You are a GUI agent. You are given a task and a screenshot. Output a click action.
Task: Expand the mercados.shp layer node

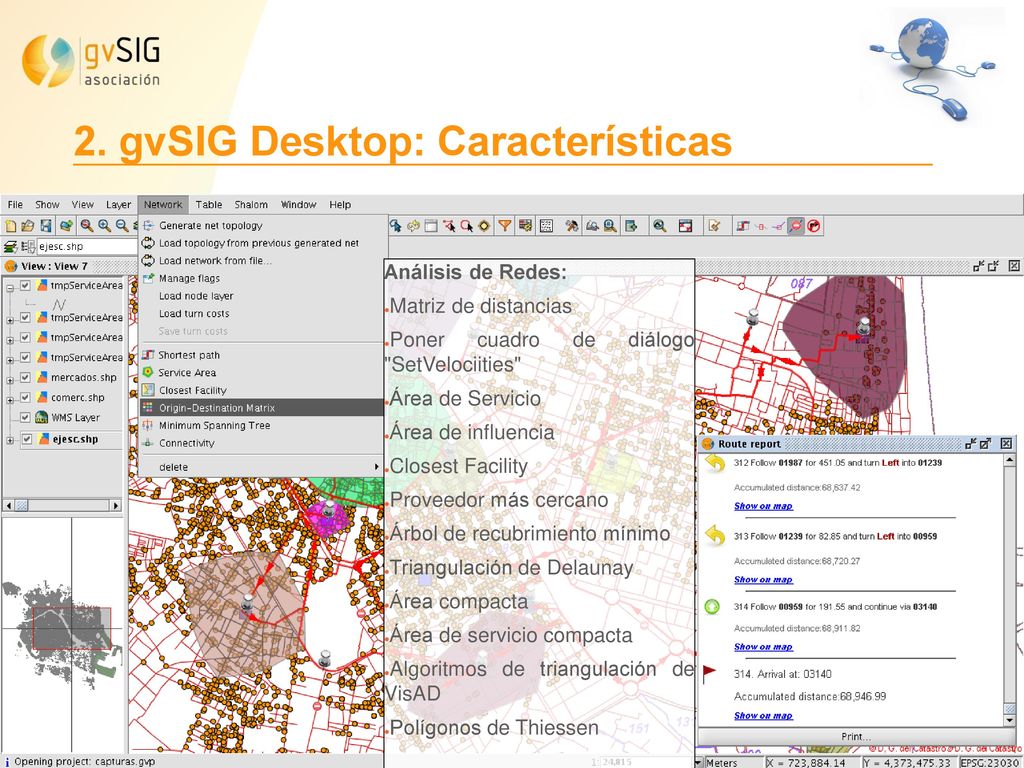coord(10,379)
